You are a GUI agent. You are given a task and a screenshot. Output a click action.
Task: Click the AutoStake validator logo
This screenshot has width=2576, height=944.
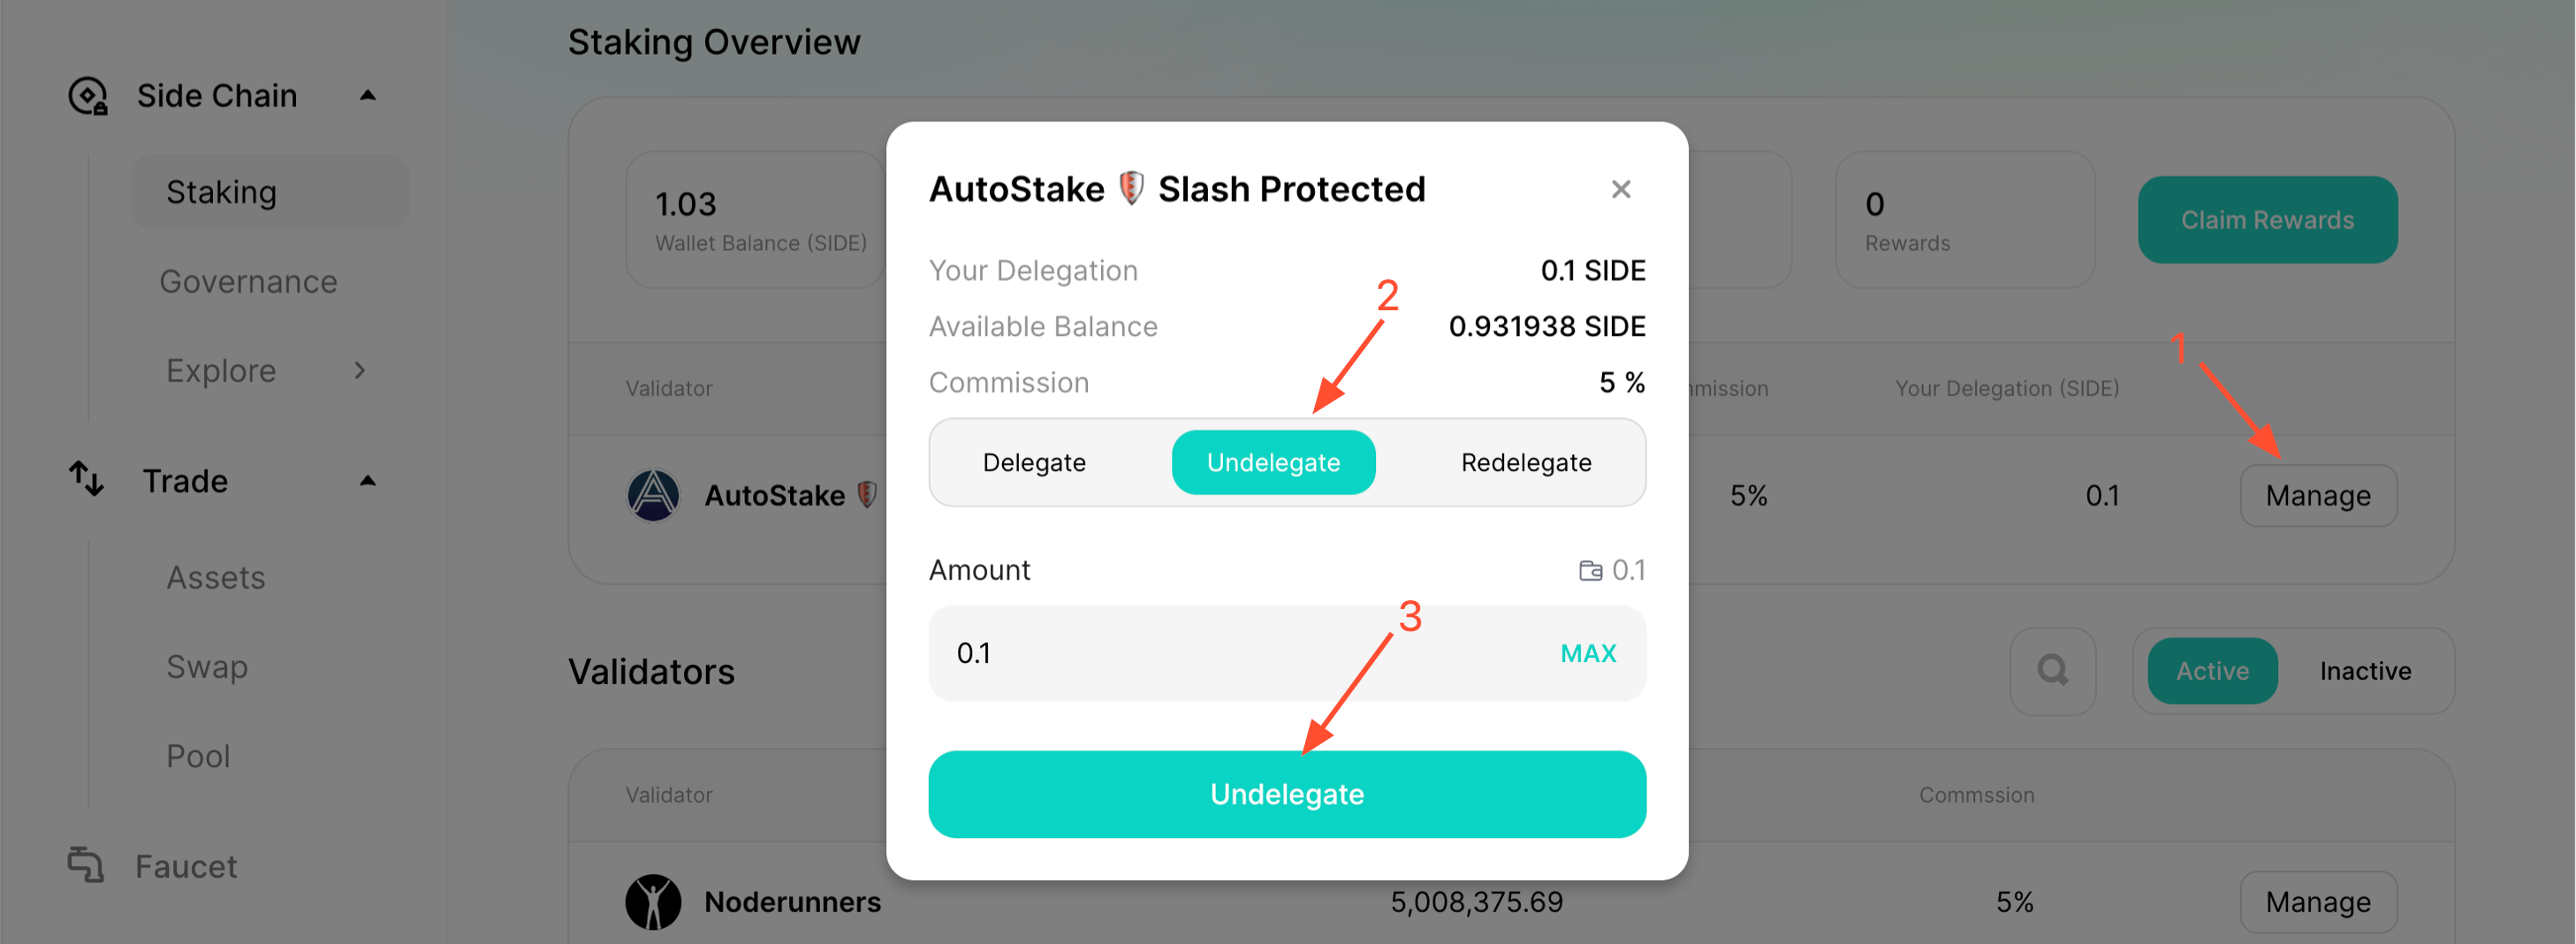point(653,495)
